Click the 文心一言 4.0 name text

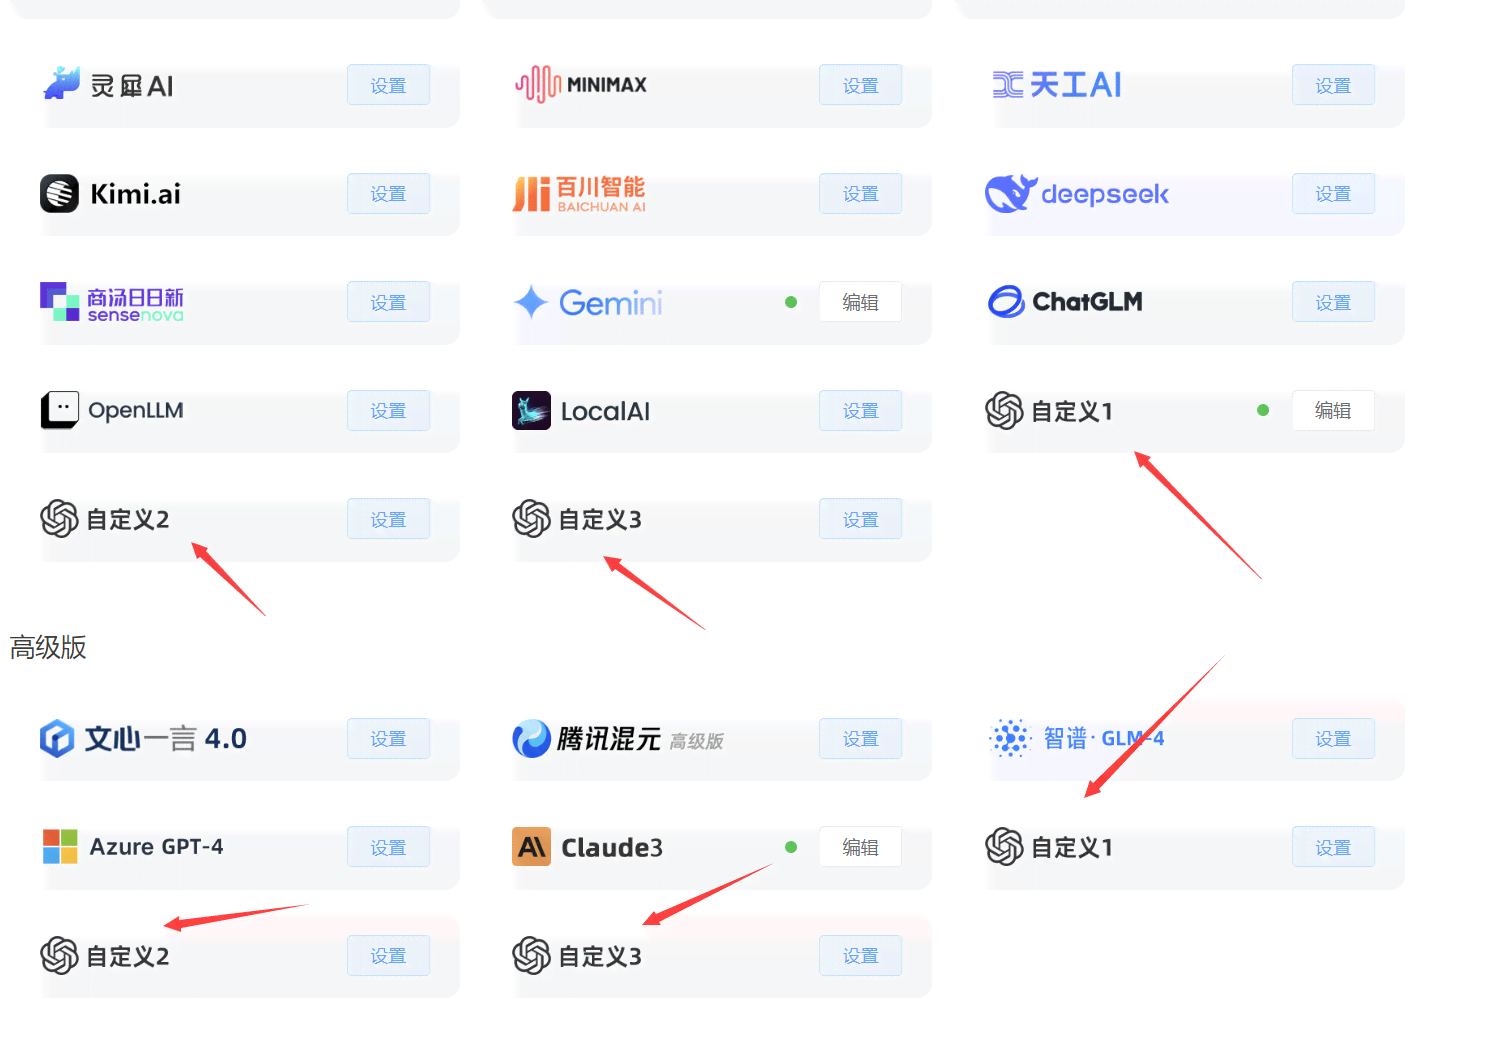(x=165, y=739)
